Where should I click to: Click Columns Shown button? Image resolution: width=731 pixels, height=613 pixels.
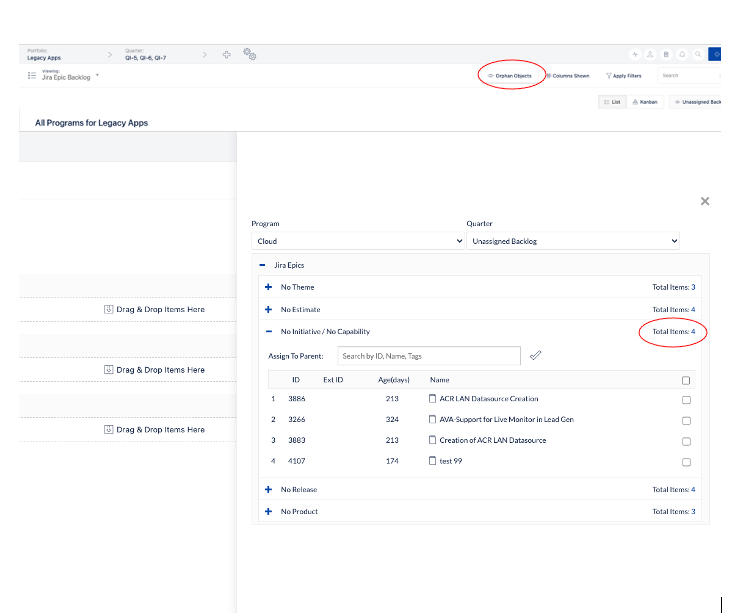tap(567, 76)
